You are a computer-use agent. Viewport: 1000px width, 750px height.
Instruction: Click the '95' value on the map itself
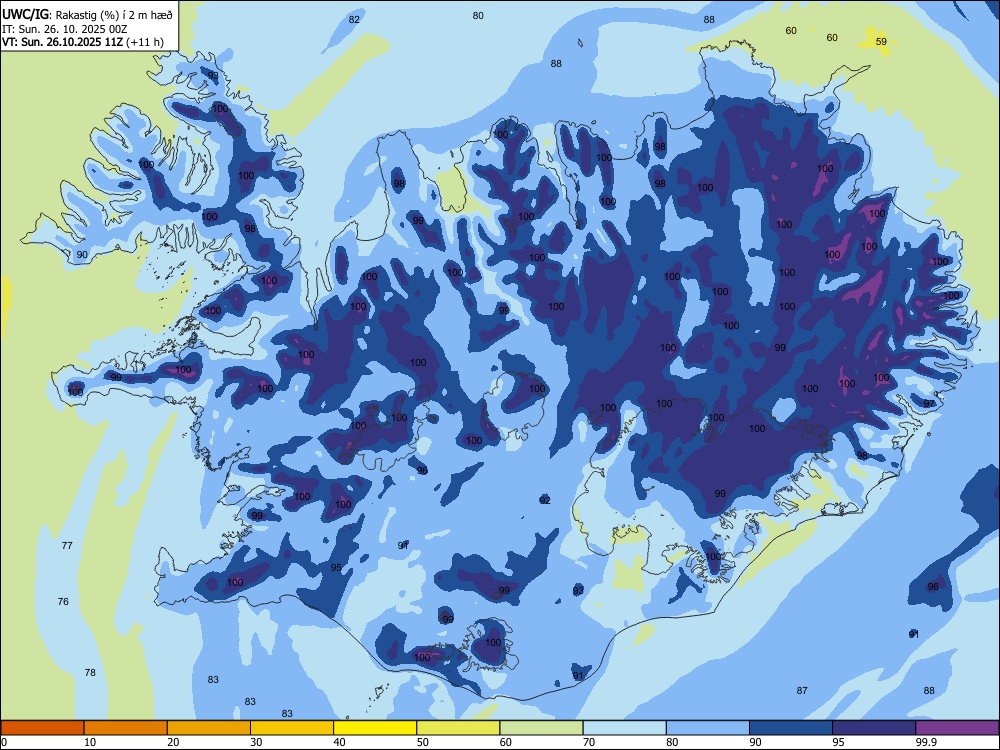click(336, 568)
